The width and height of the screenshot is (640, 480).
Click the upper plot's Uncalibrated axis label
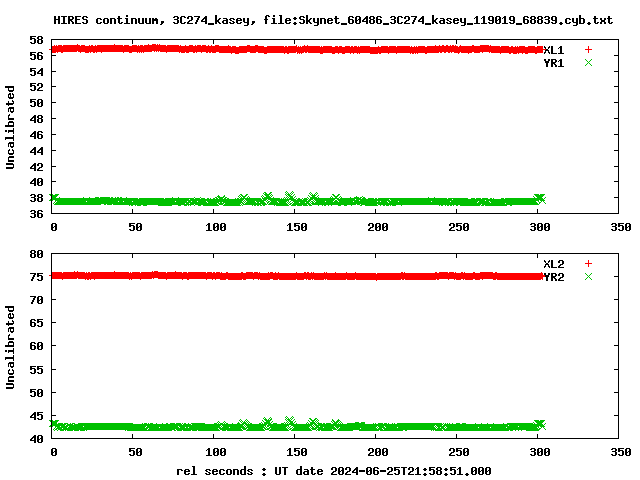coord(10,127)
